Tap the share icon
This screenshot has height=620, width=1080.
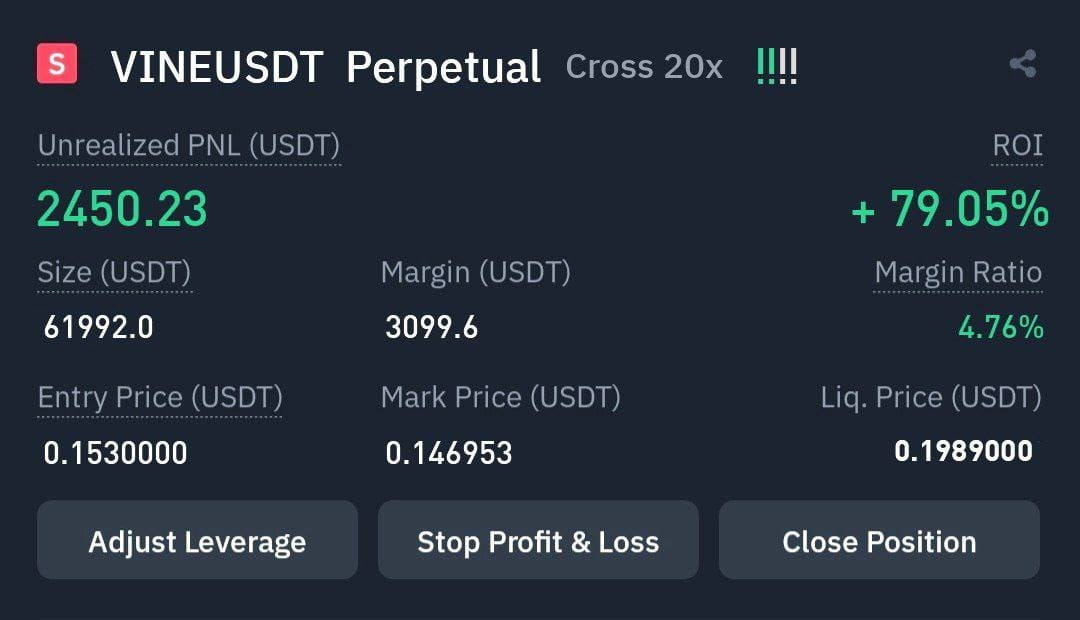tap(1023, 64)
